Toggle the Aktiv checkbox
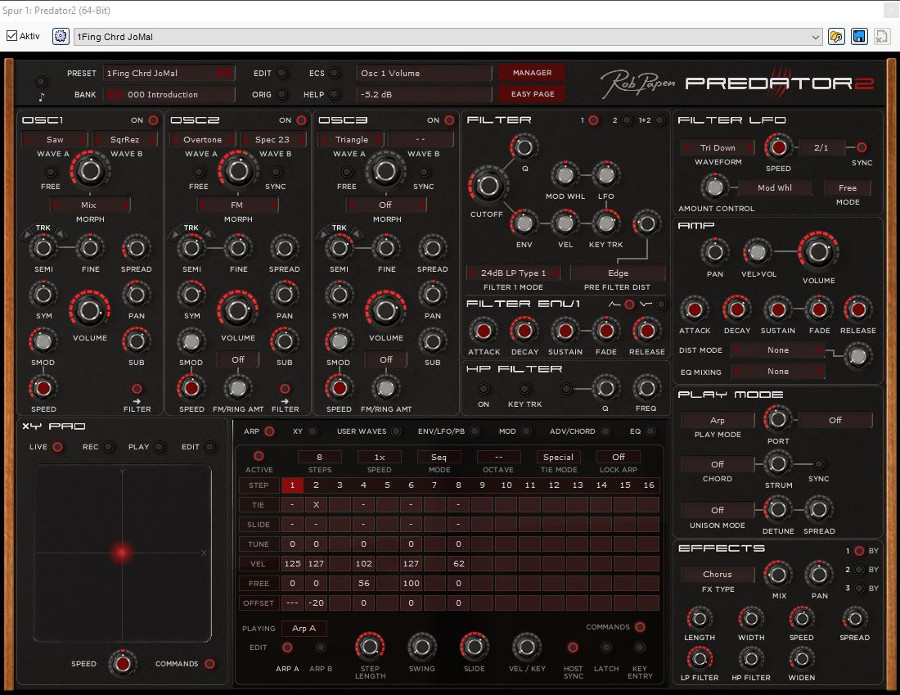This screenshot has height=695, width=900. click(11, 36)
